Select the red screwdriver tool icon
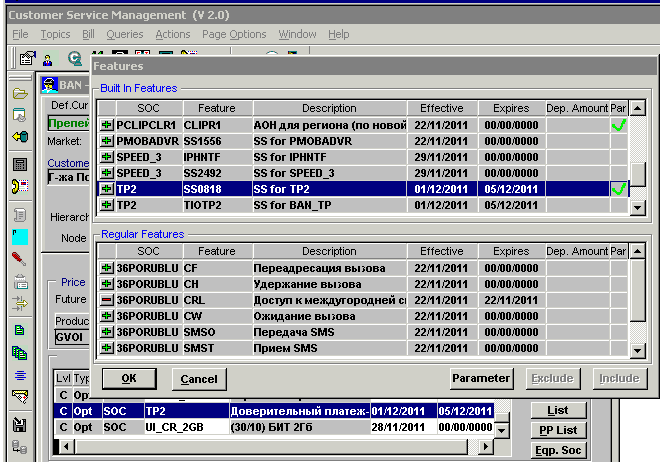Viewport: 666px width, 463px height. tap(19, 259)
